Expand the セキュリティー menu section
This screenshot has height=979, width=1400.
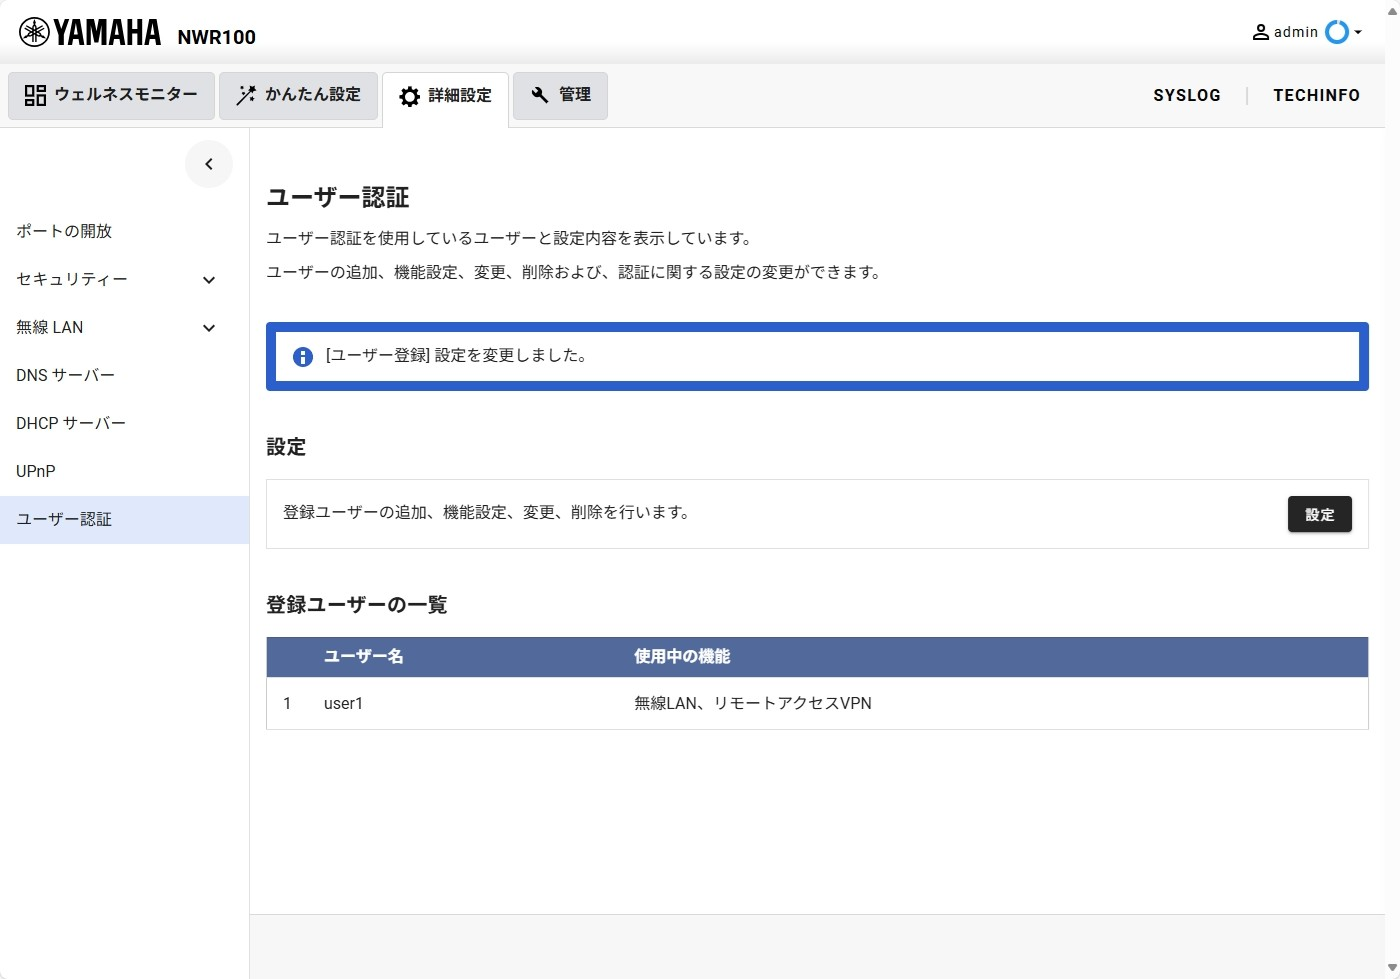click(x=209, y=280)
